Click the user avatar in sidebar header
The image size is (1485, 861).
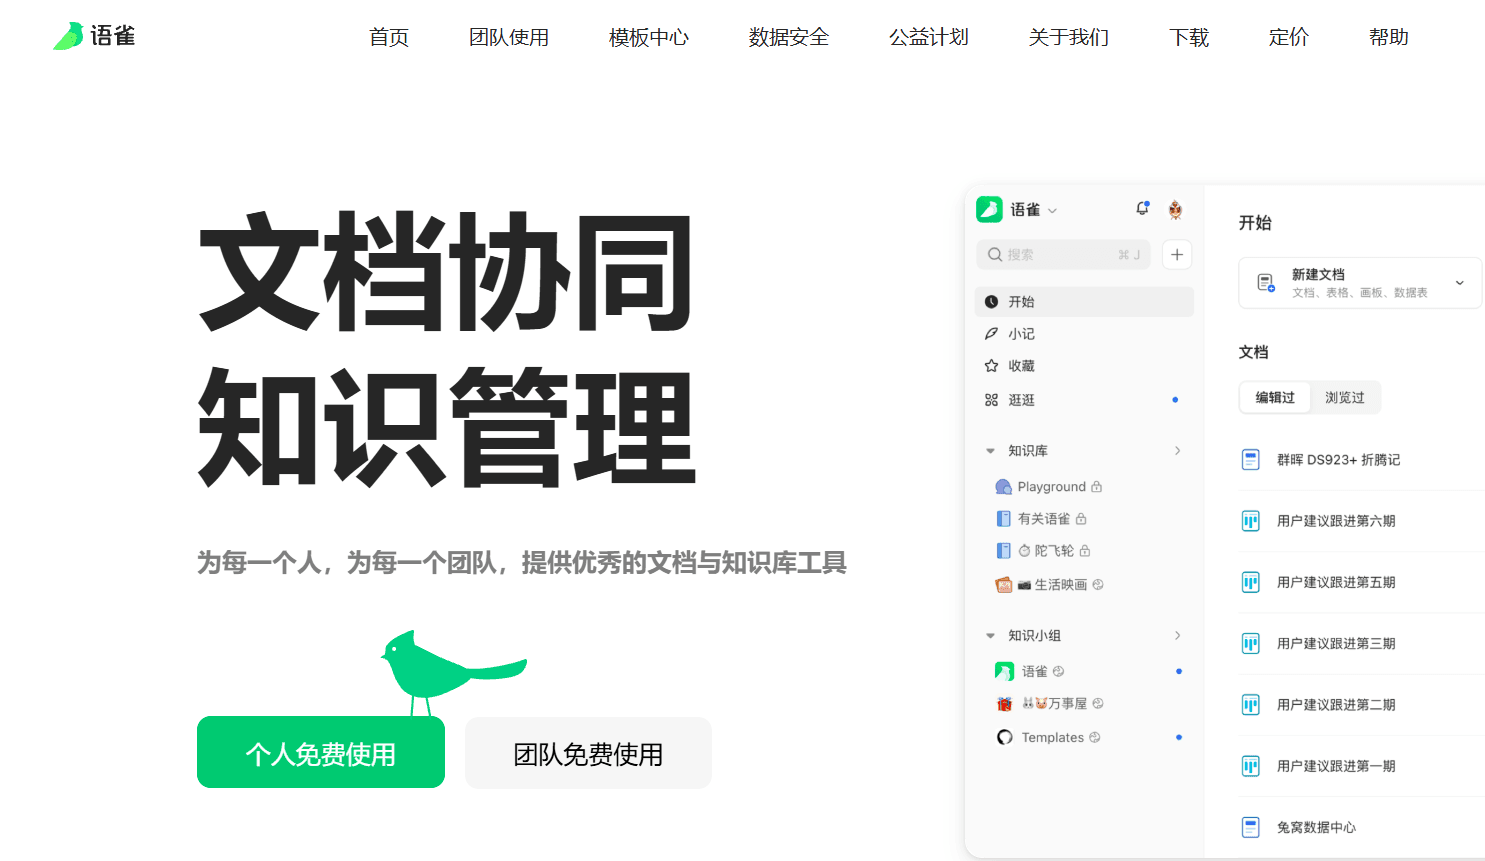pyautogui.click(x=1176, y=209)
